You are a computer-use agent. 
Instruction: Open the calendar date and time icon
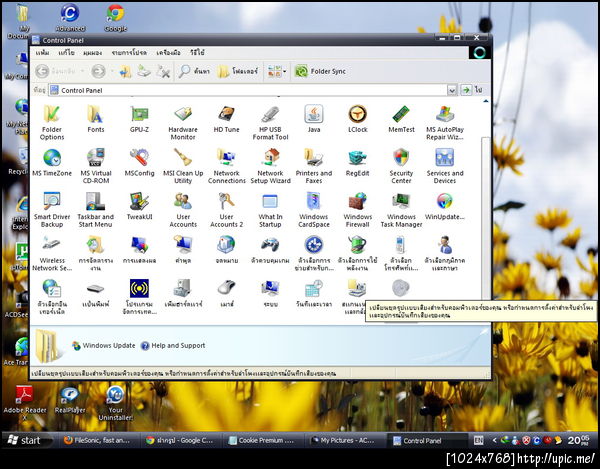[314, 293]
